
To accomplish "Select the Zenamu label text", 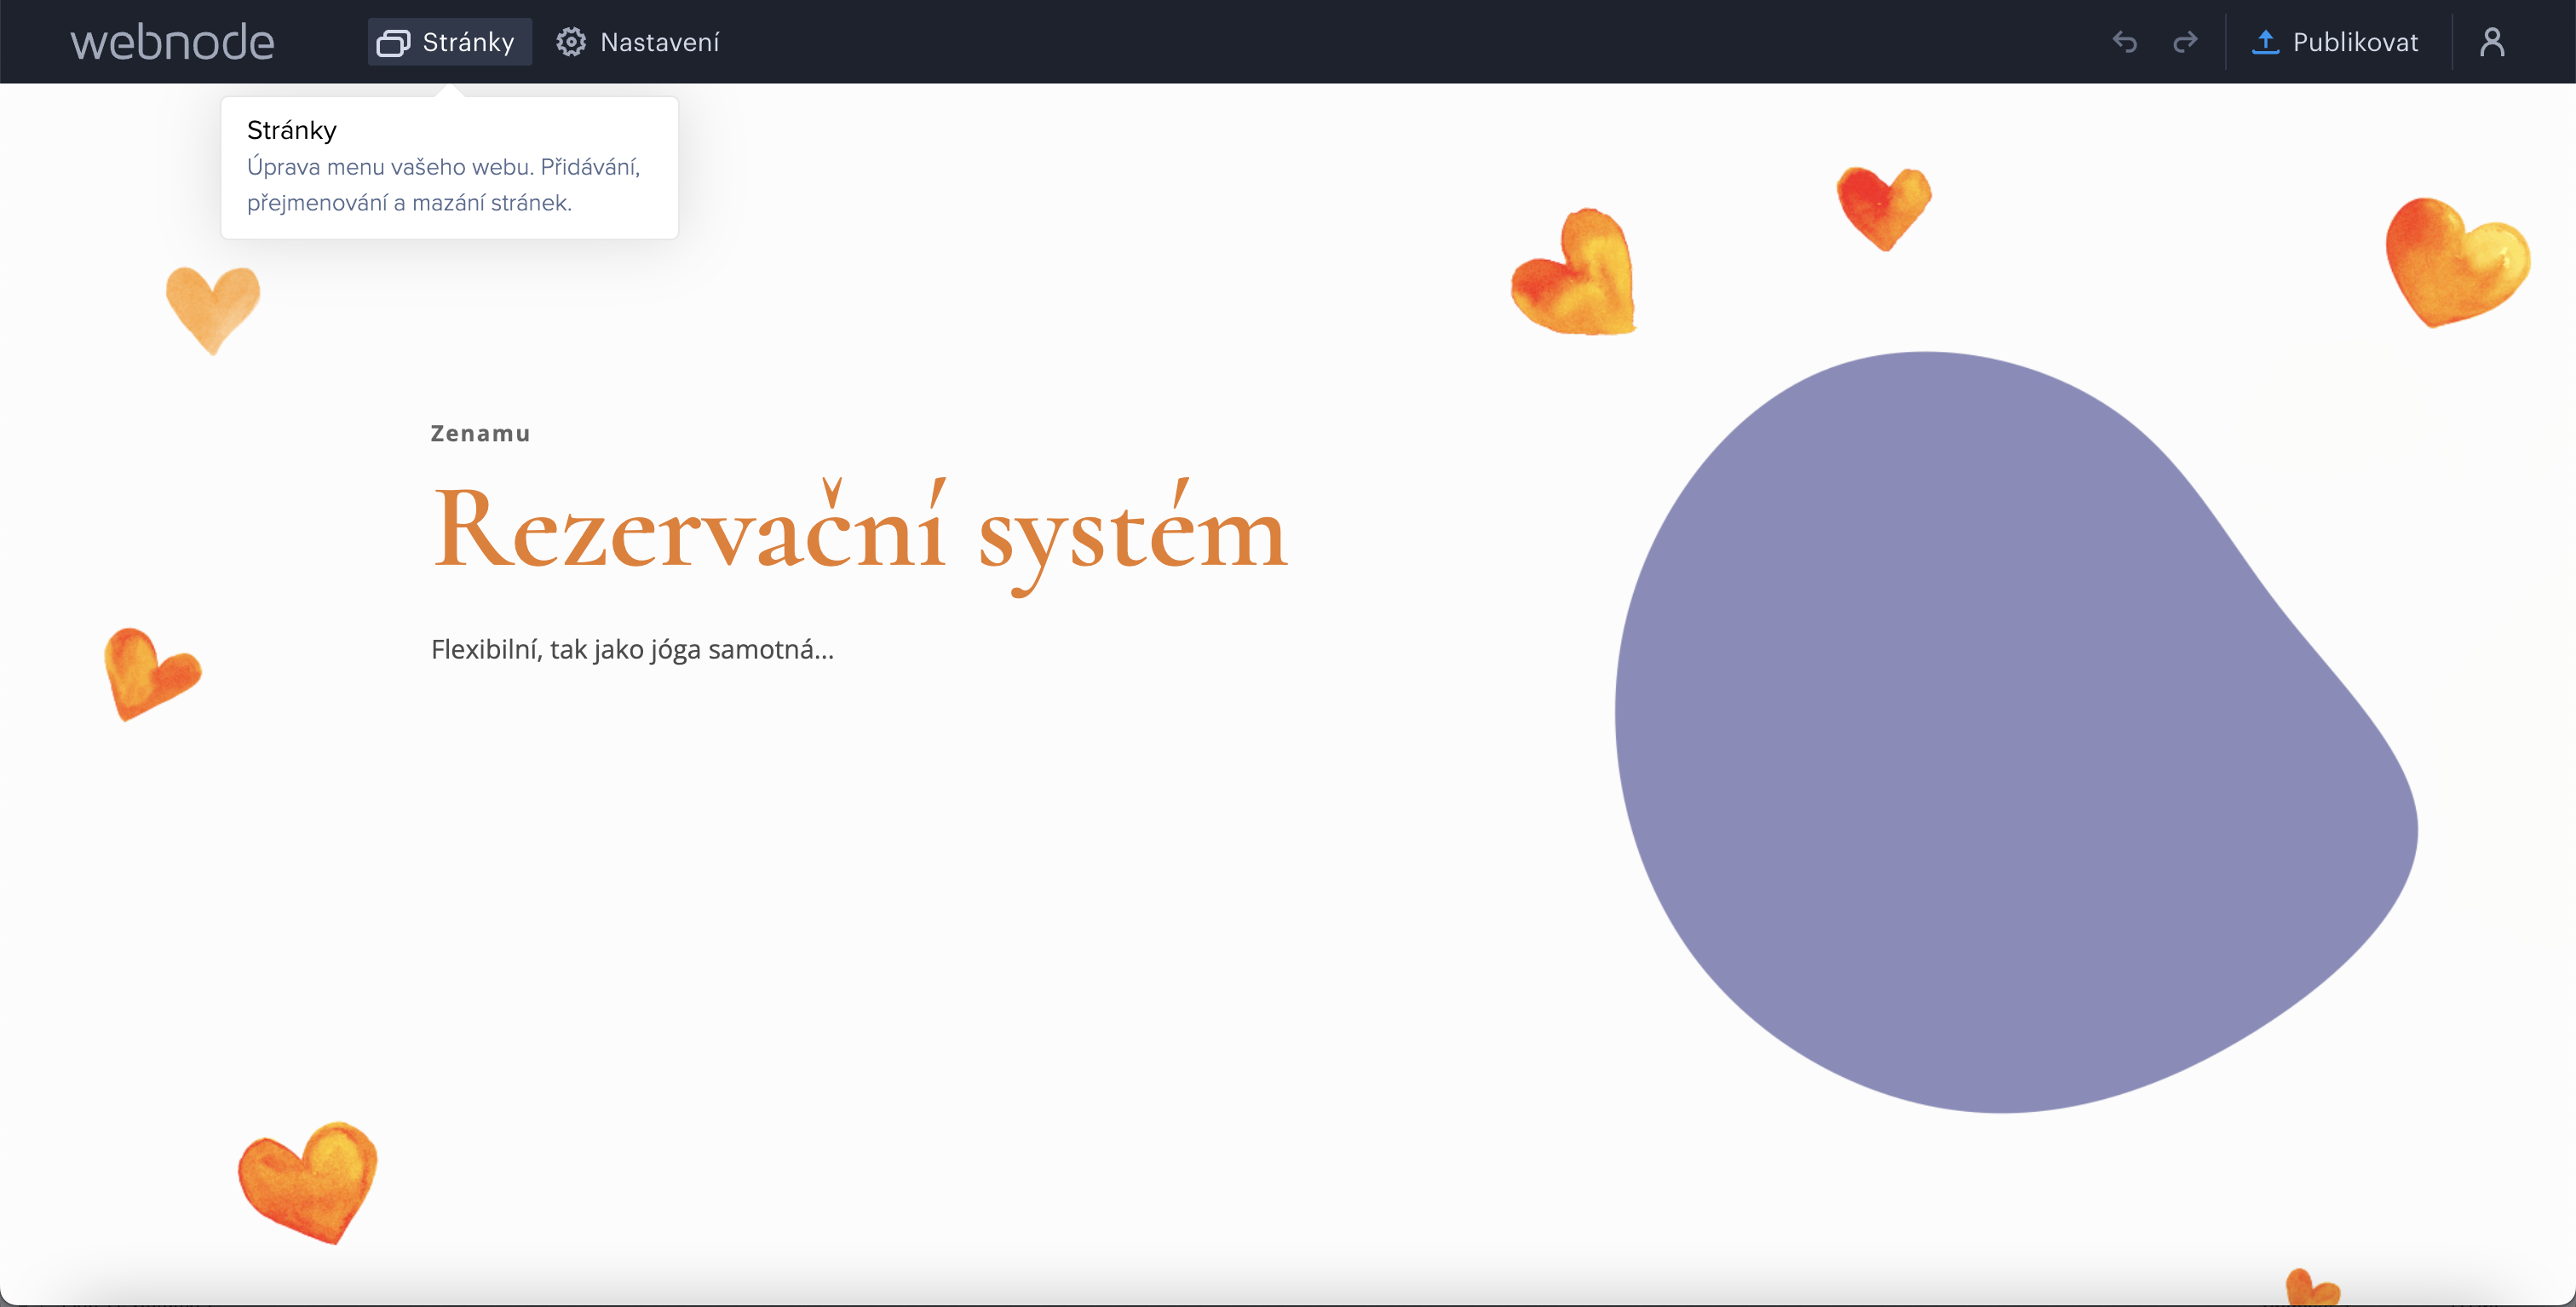I will (480, 433).
